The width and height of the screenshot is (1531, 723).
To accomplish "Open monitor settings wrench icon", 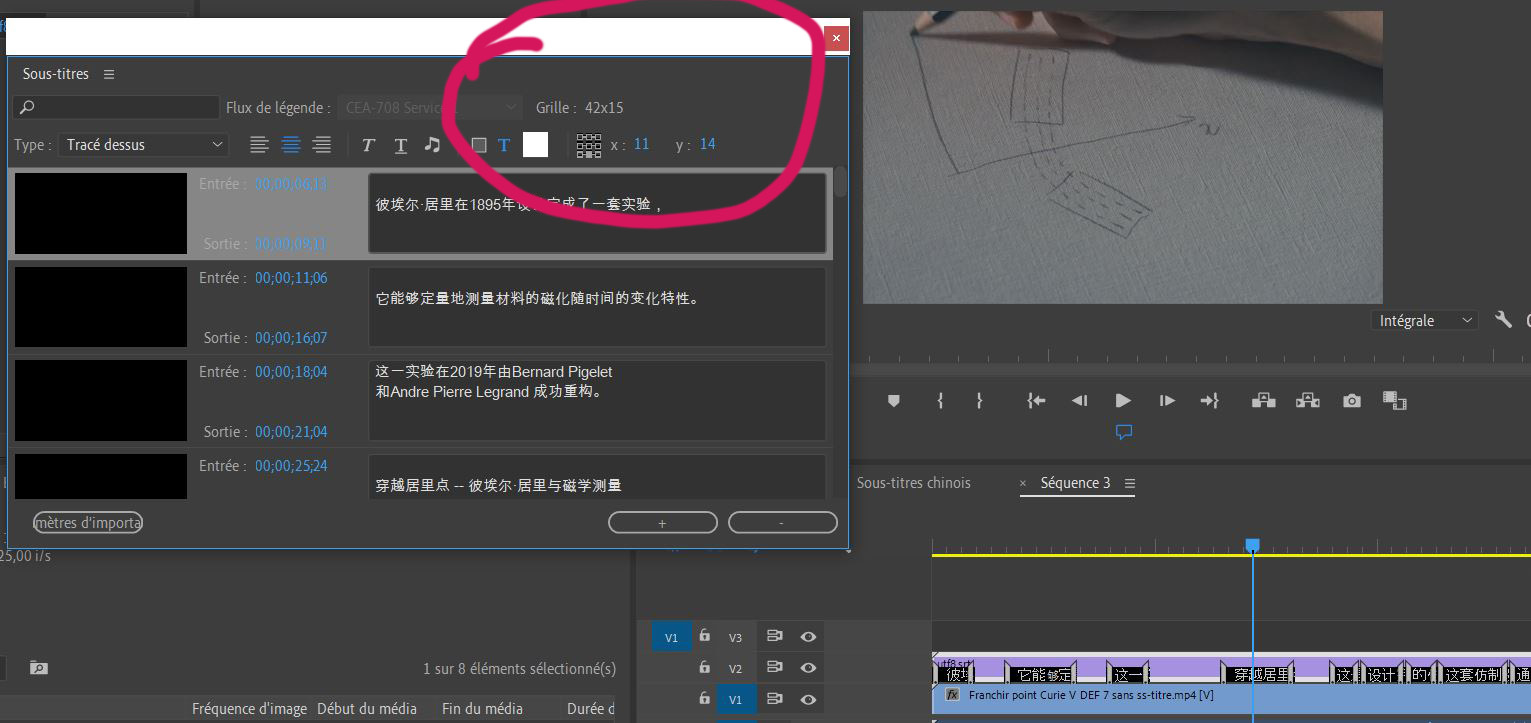I will pos(1503,320).
